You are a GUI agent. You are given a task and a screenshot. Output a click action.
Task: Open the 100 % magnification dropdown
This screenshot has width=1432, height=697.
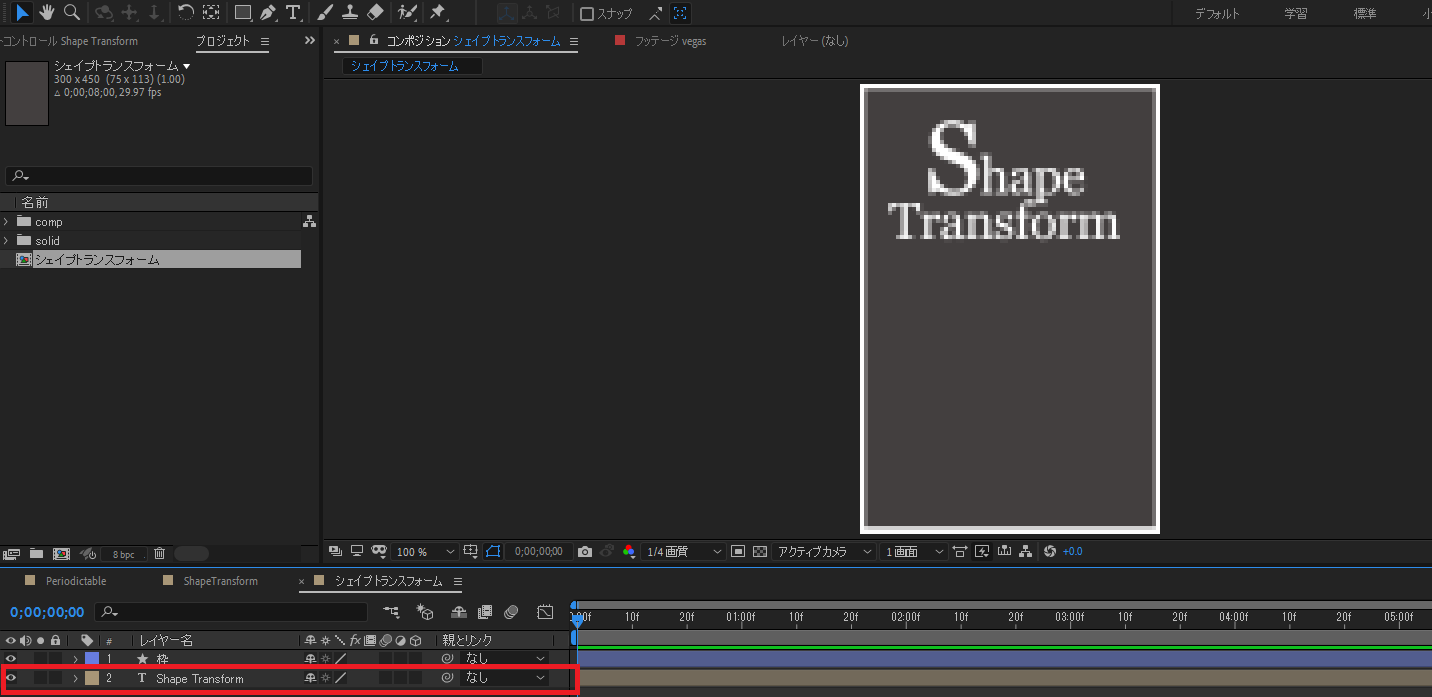tap(425, 552)
